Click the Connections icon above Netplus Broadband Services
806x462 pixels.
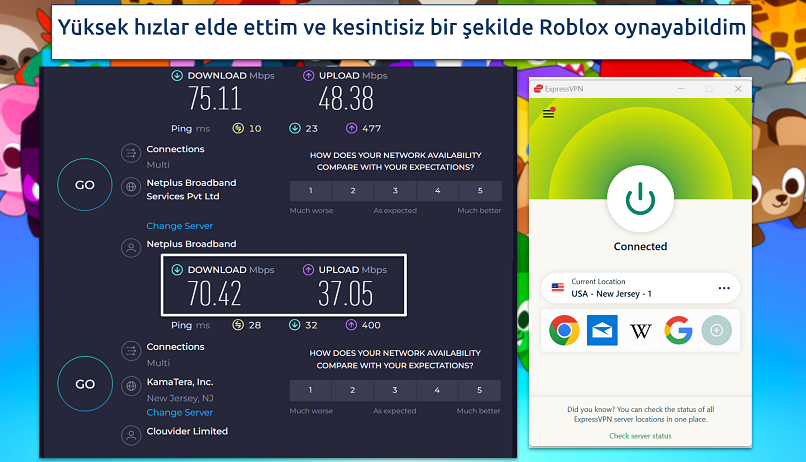click(130, 153)
